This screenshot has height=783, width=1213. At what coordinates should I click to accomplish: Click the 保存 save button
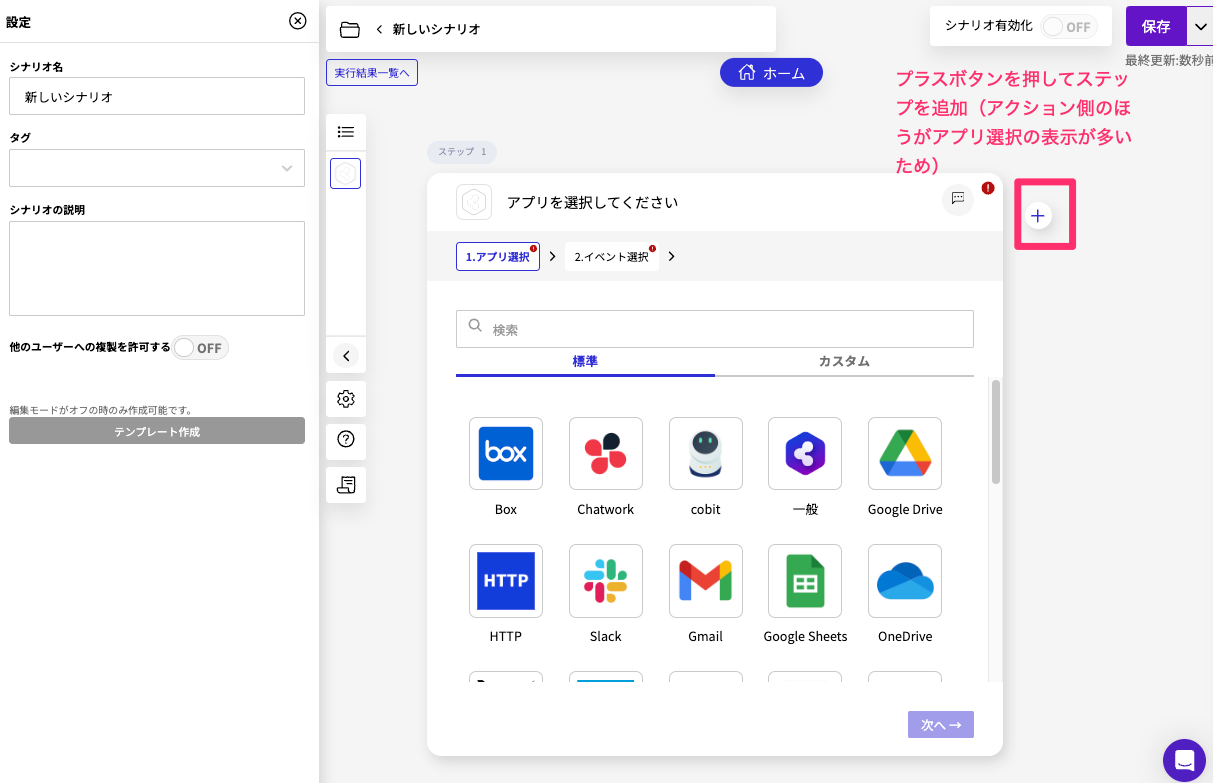click(x=1156, y=27)
